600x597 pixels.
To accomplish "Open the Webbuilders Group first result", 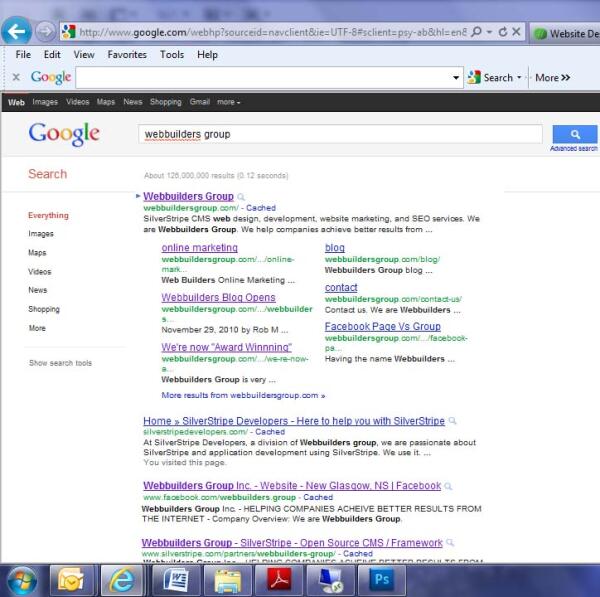I will click(x=188, y=196).
